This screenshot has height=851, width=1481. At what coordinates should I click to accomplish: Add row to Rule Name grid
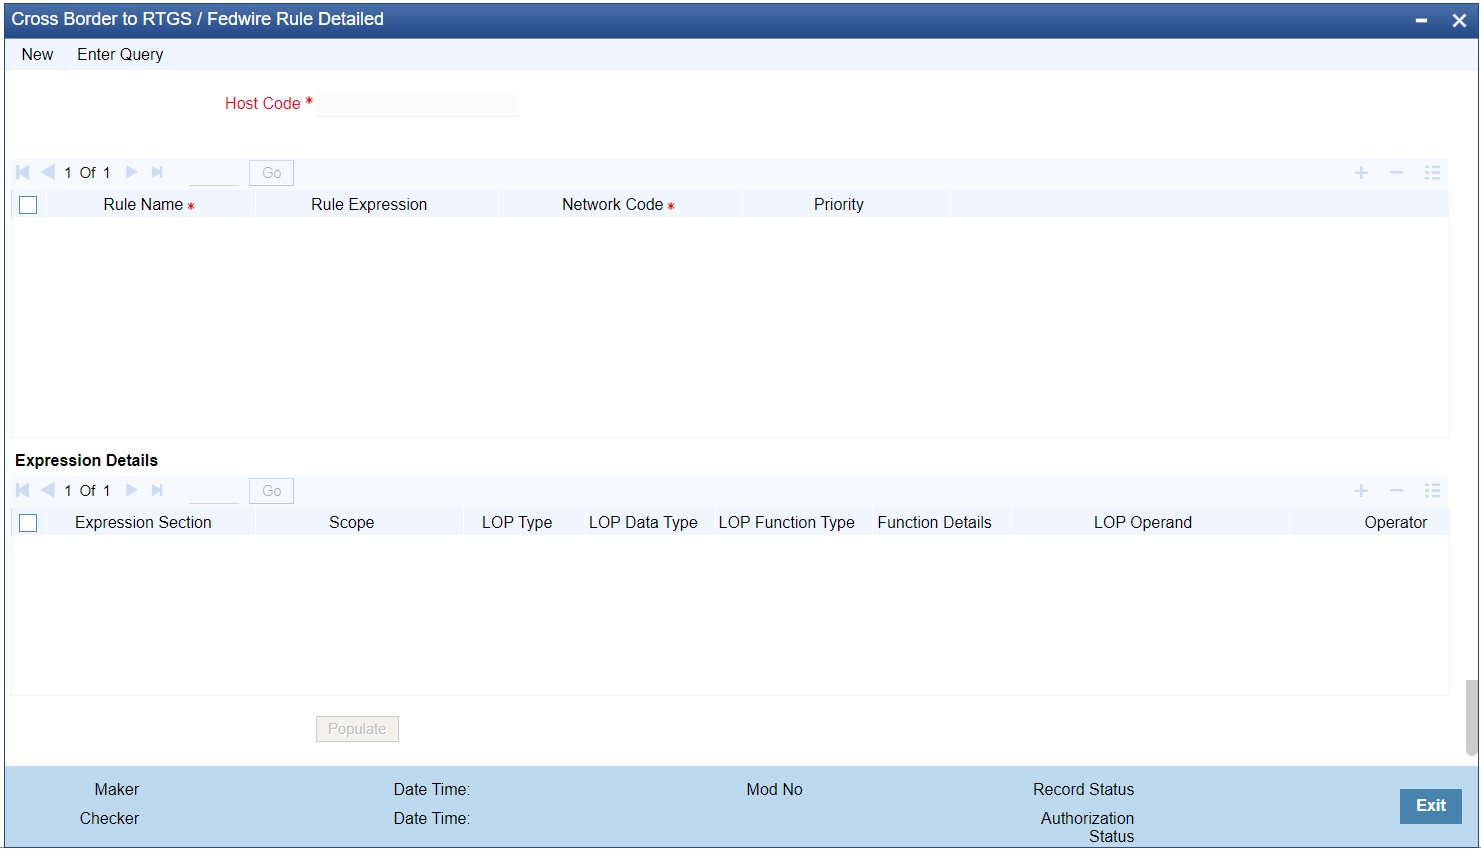pyautogui.click(x=1361, y=173)
